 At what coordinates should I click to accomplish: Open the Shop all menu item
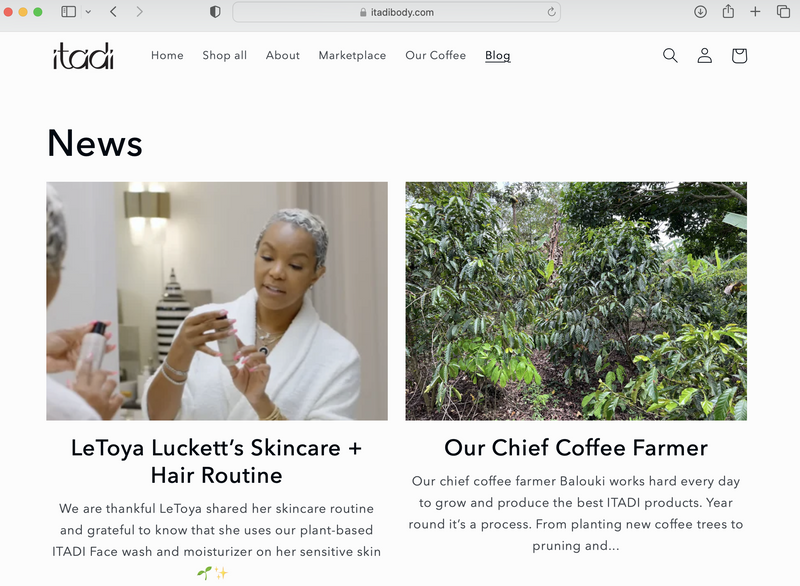[224, 55]
